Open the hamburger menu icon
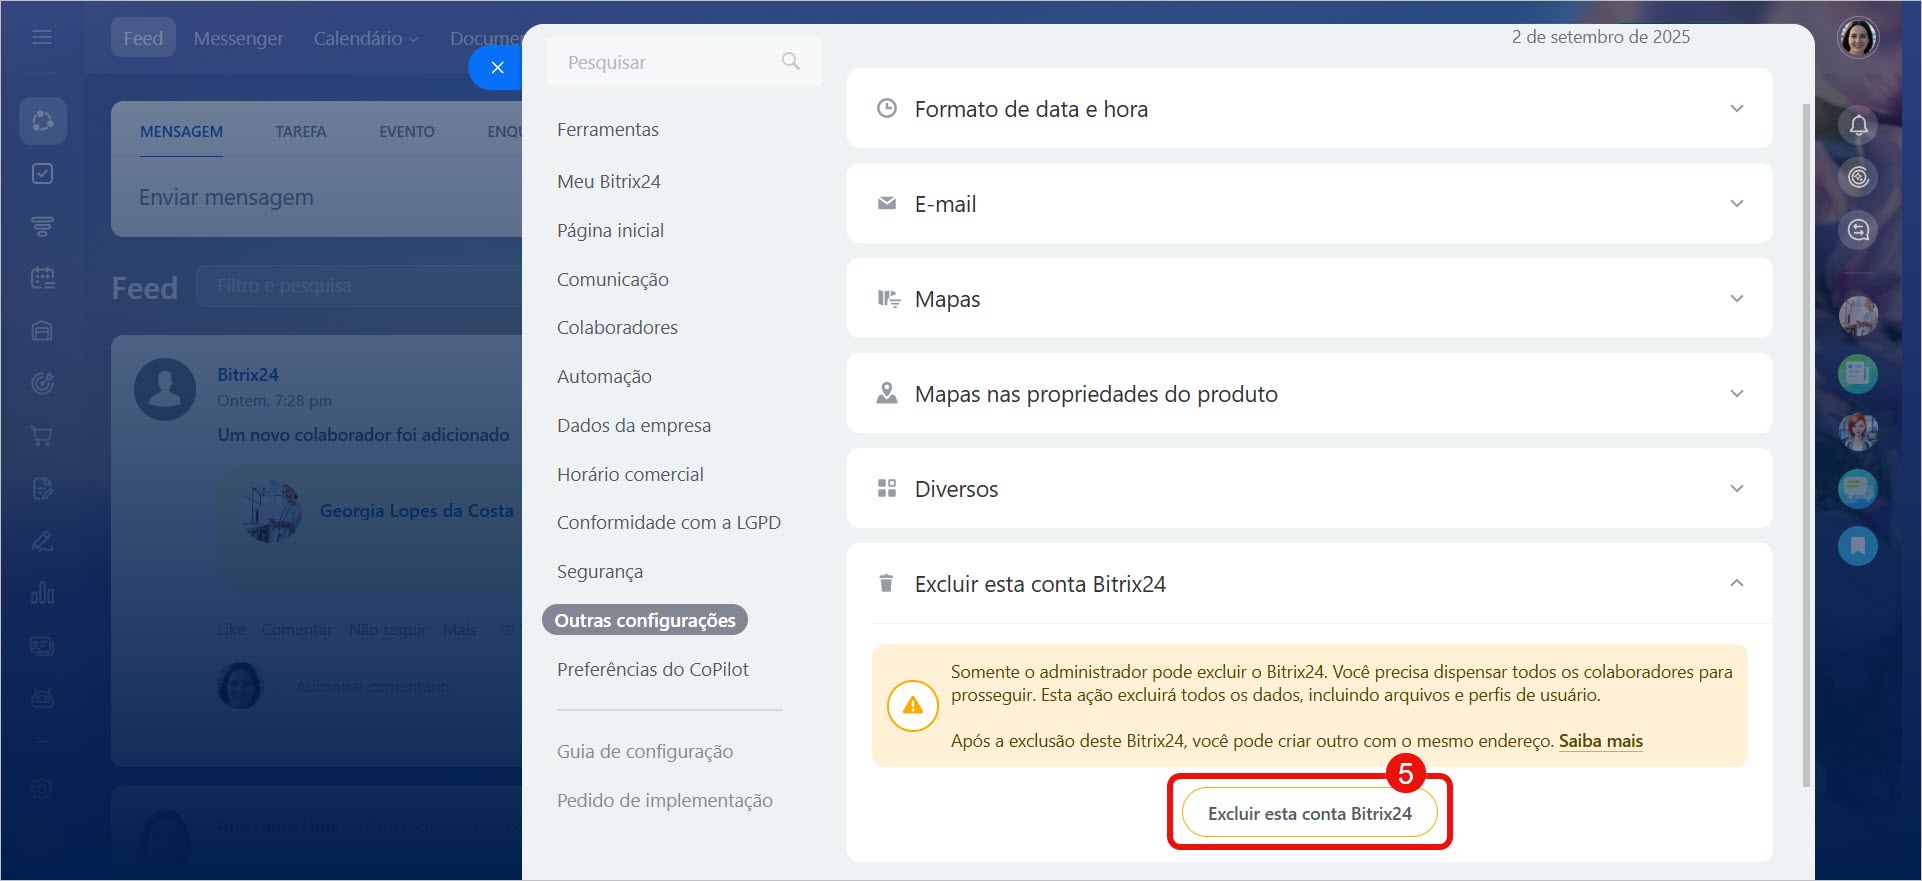 tap(42, 37)
